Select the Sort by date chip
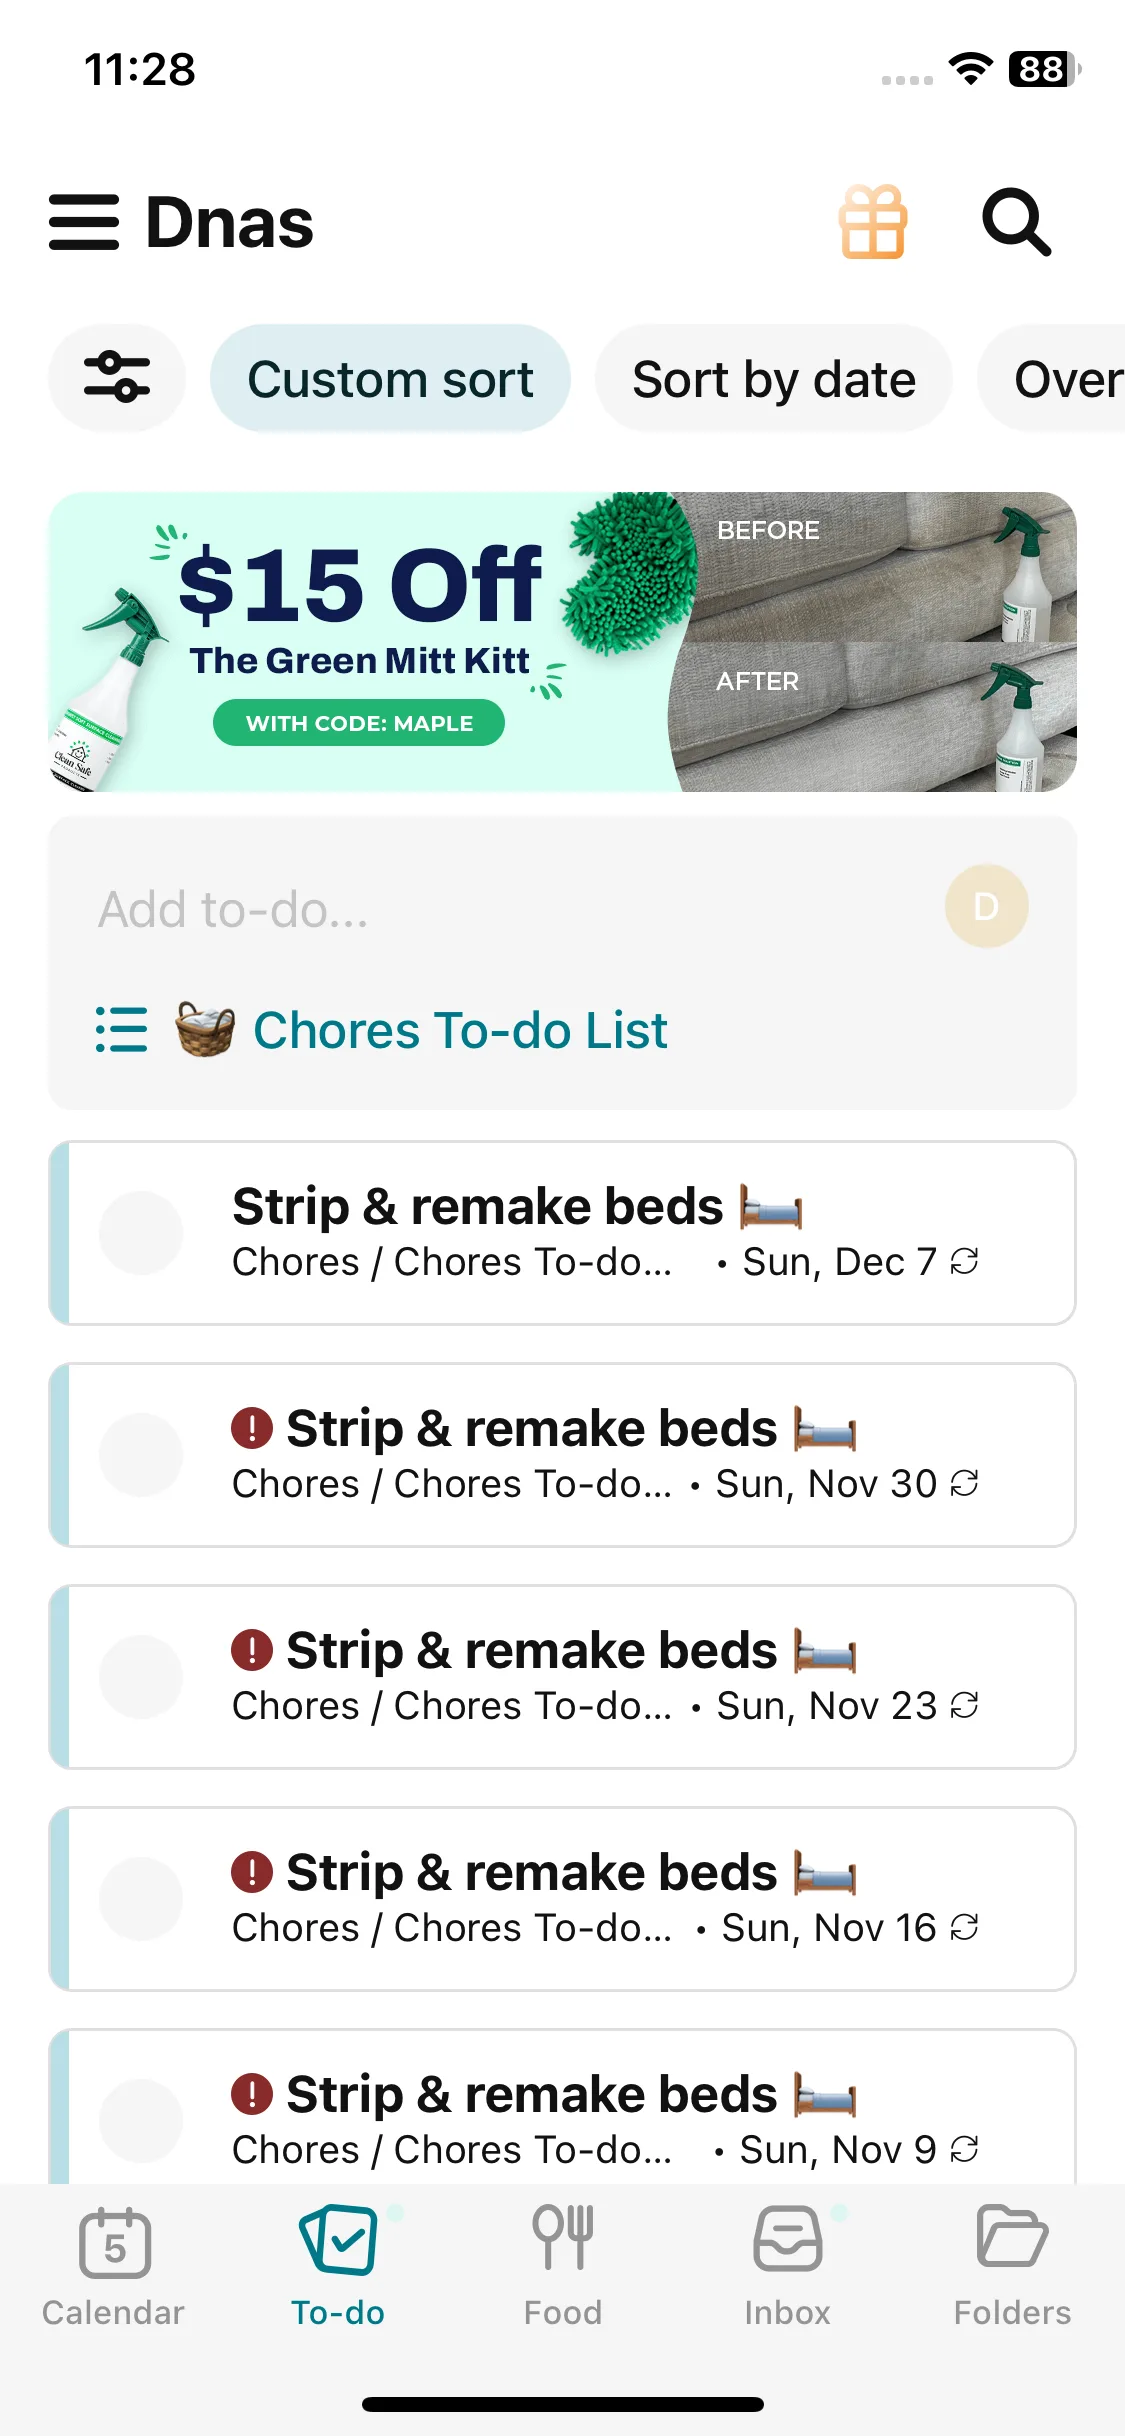The image size is (1125, 2436). click(773, 379)
